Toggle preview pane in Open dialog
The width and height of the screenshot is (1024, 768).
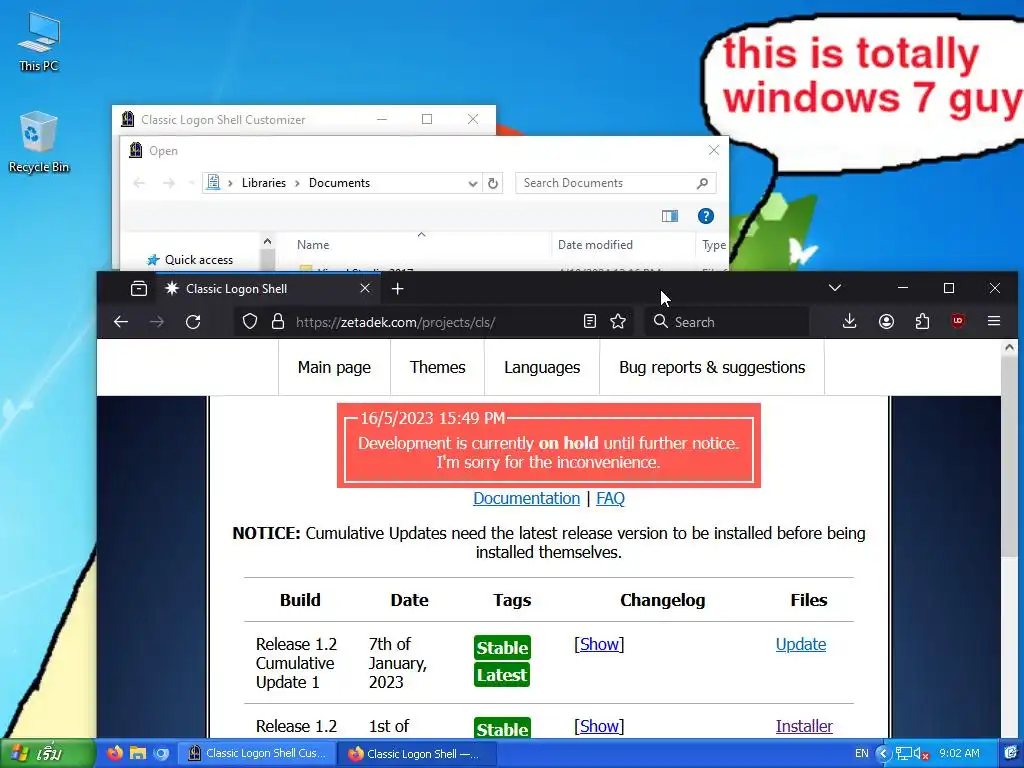point(670,216)
